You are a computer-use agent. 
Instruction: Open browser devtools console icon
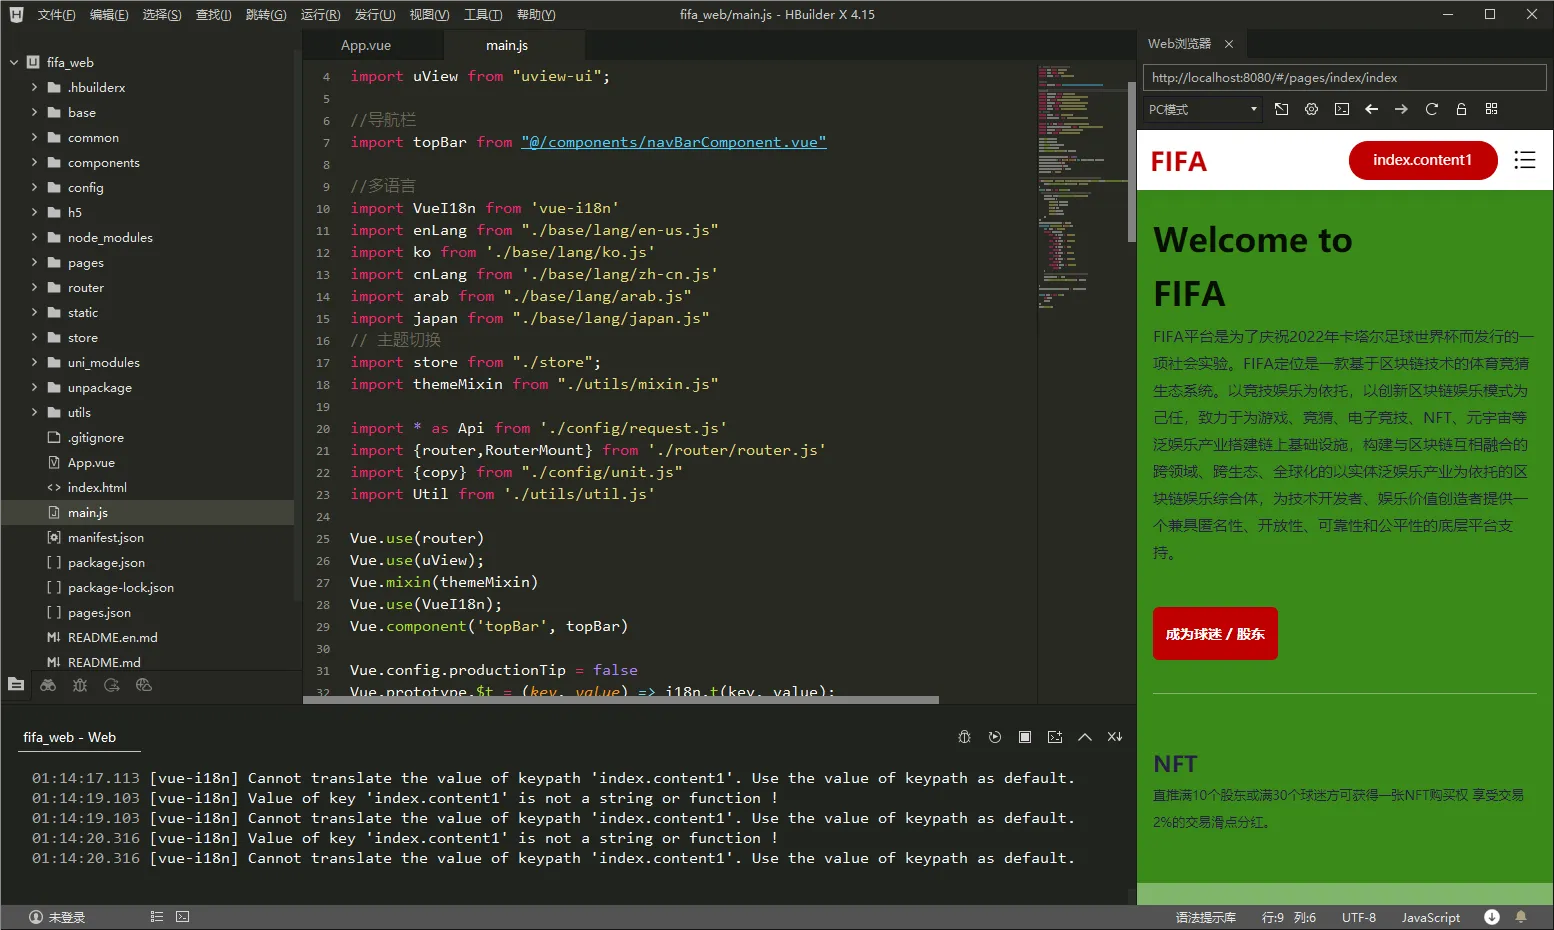coord(1342,109)
